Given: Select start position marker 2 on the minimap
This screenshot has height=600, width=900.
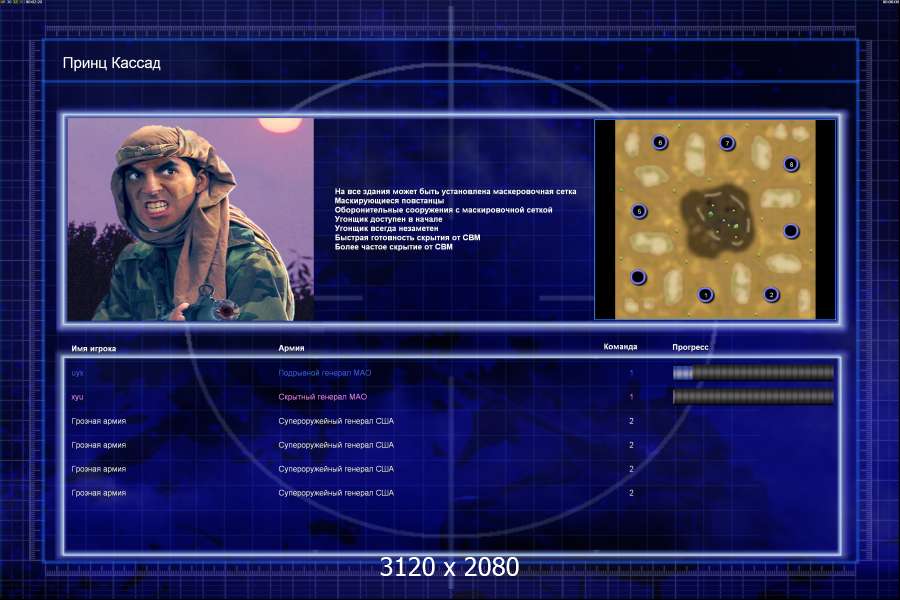Looking at the screenshot, I should click(771, 295).
